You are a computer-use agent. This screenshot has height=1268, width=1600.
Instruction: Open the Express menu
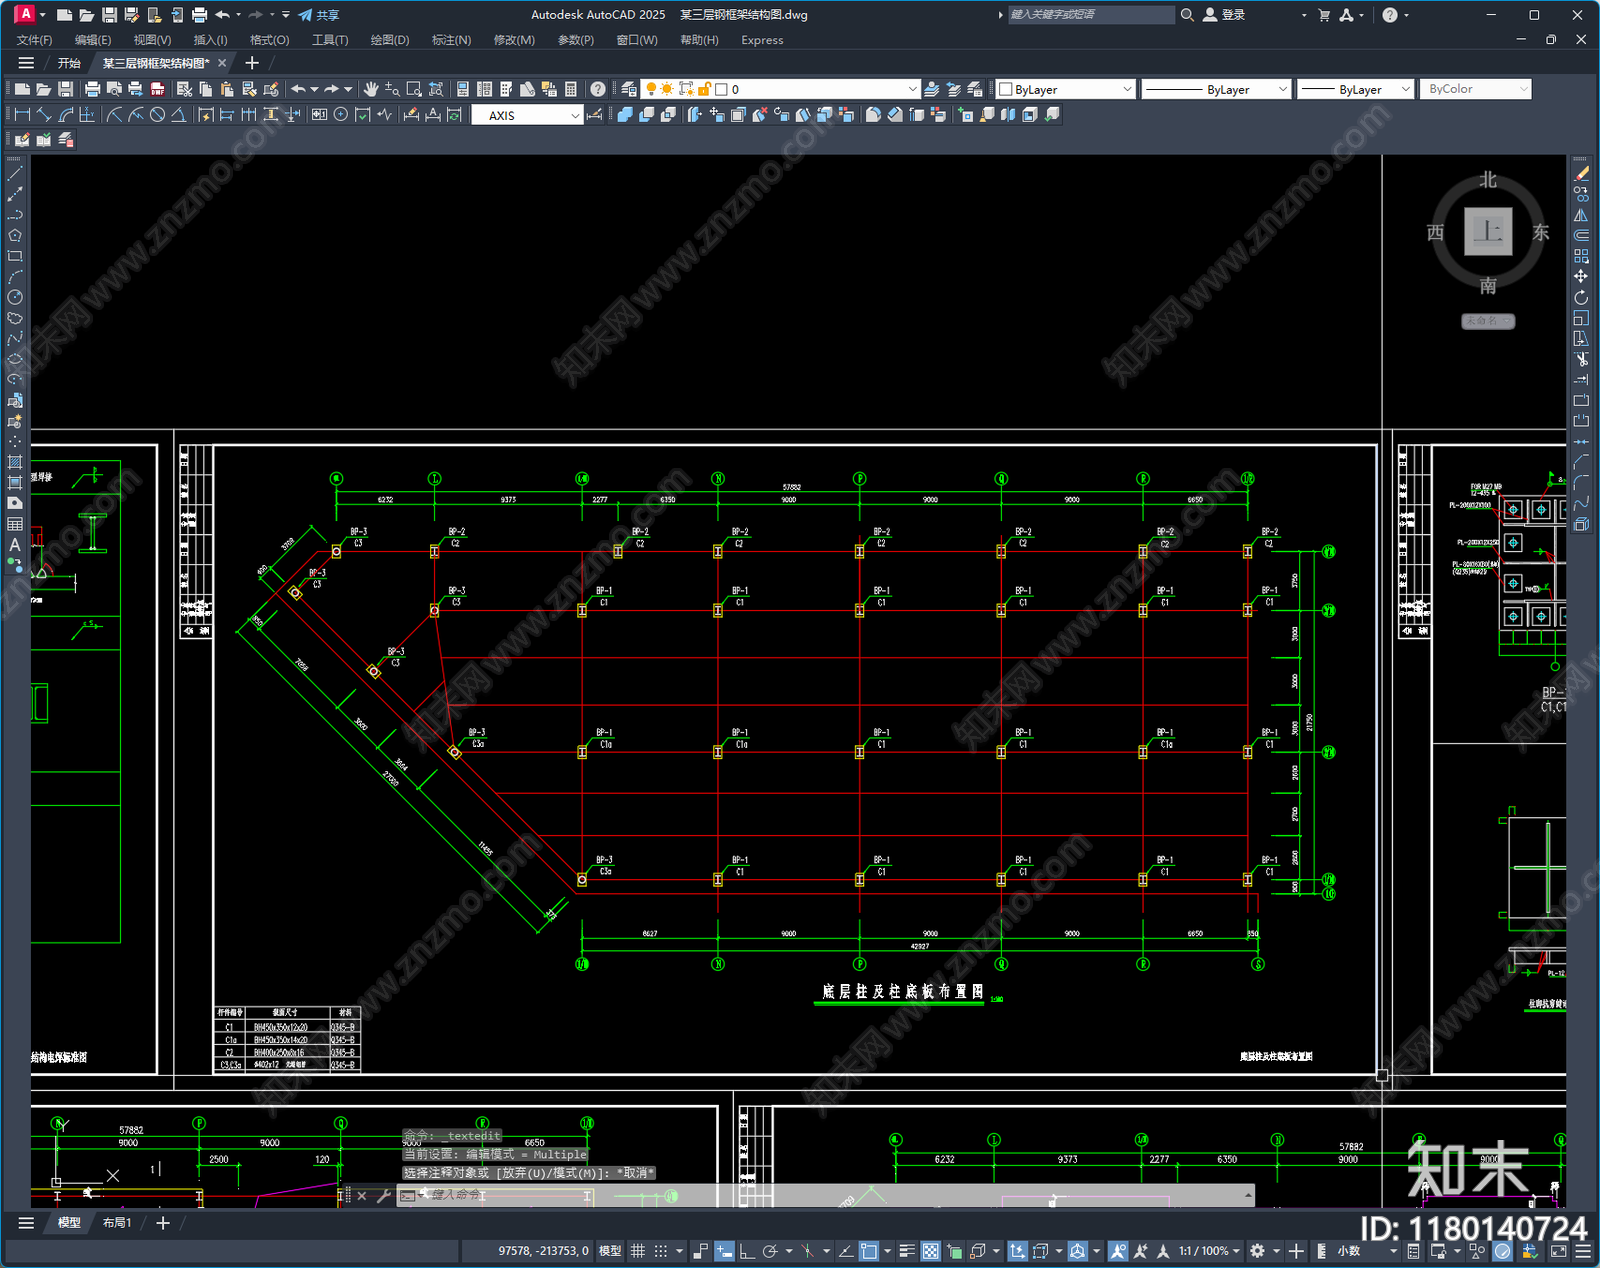[x=762, y=40]
